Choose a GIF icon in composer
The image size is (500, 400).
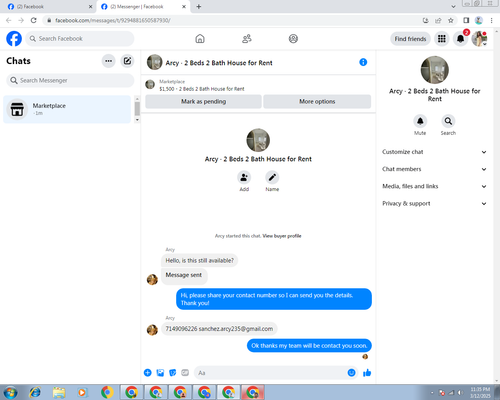pos(185,373)
